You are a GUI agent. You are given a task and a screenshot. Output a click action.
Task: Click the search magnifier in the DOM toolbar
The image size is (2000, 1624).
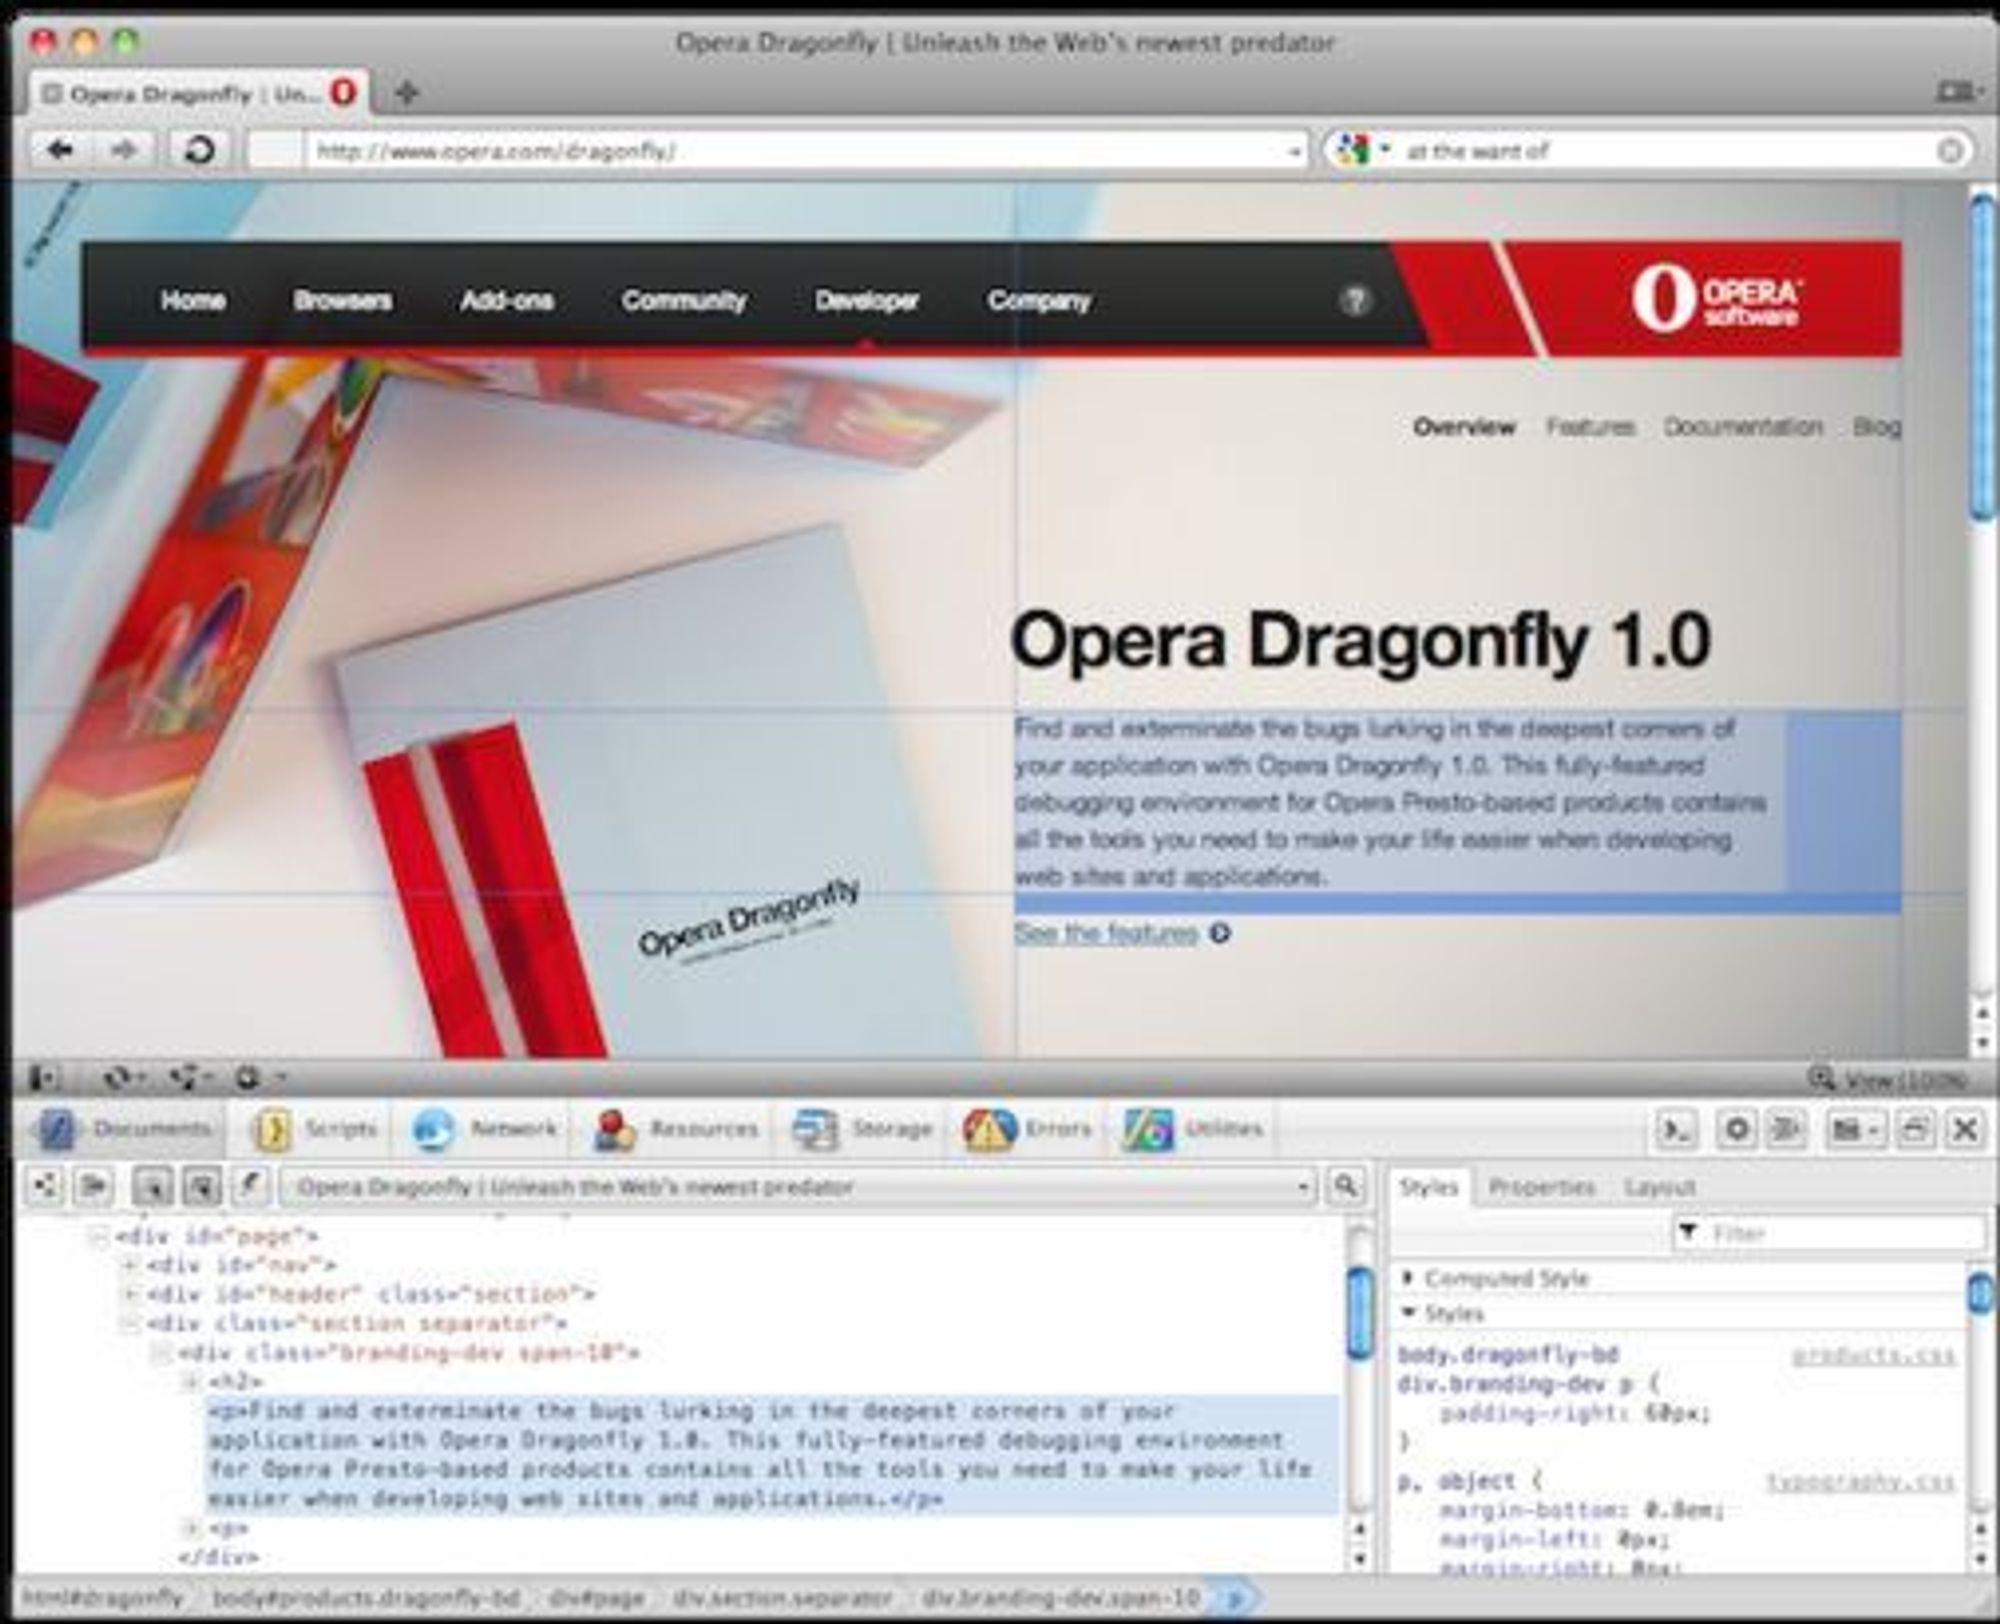click(x=1347, y=1187)
